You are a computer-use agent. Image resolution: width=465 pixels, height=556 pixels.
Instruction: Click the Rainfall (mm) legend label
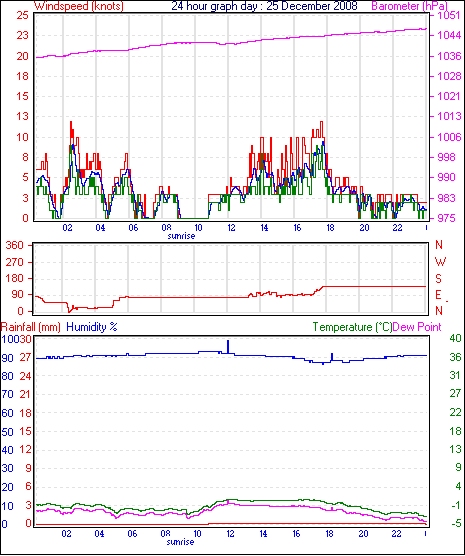click(x=31, y=327)
